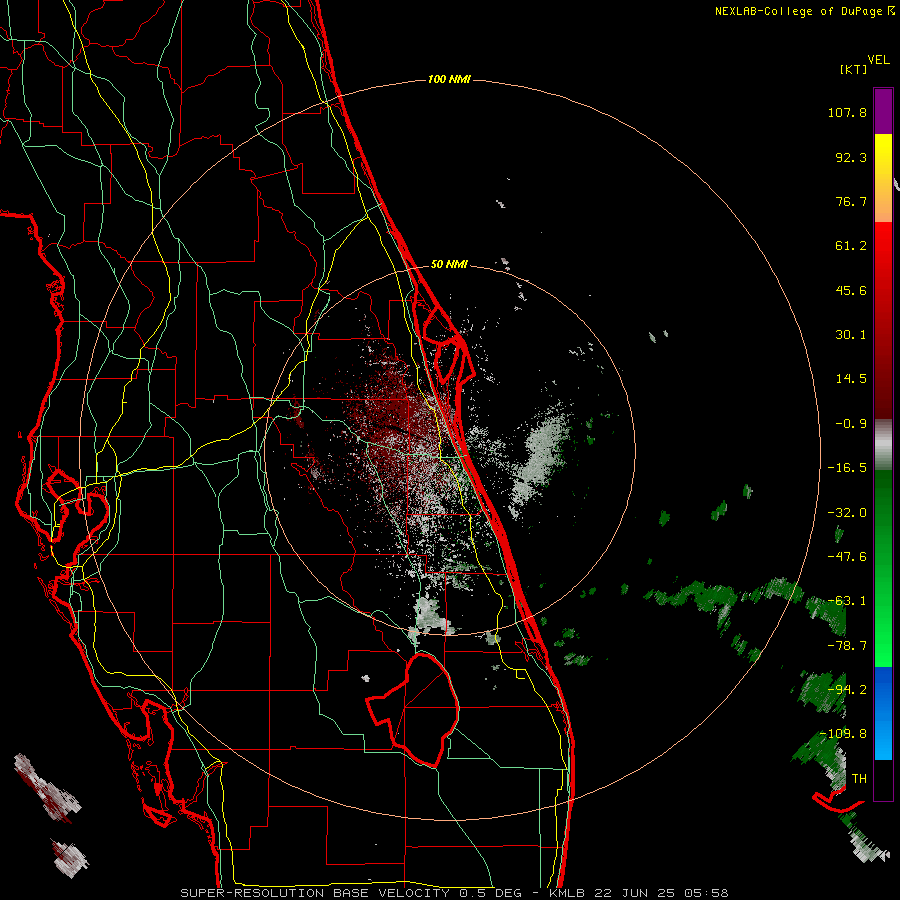Screen dimensions: 900x900
Task: Click the 100 NMI range ring label
Action: [x=449, y=79]
